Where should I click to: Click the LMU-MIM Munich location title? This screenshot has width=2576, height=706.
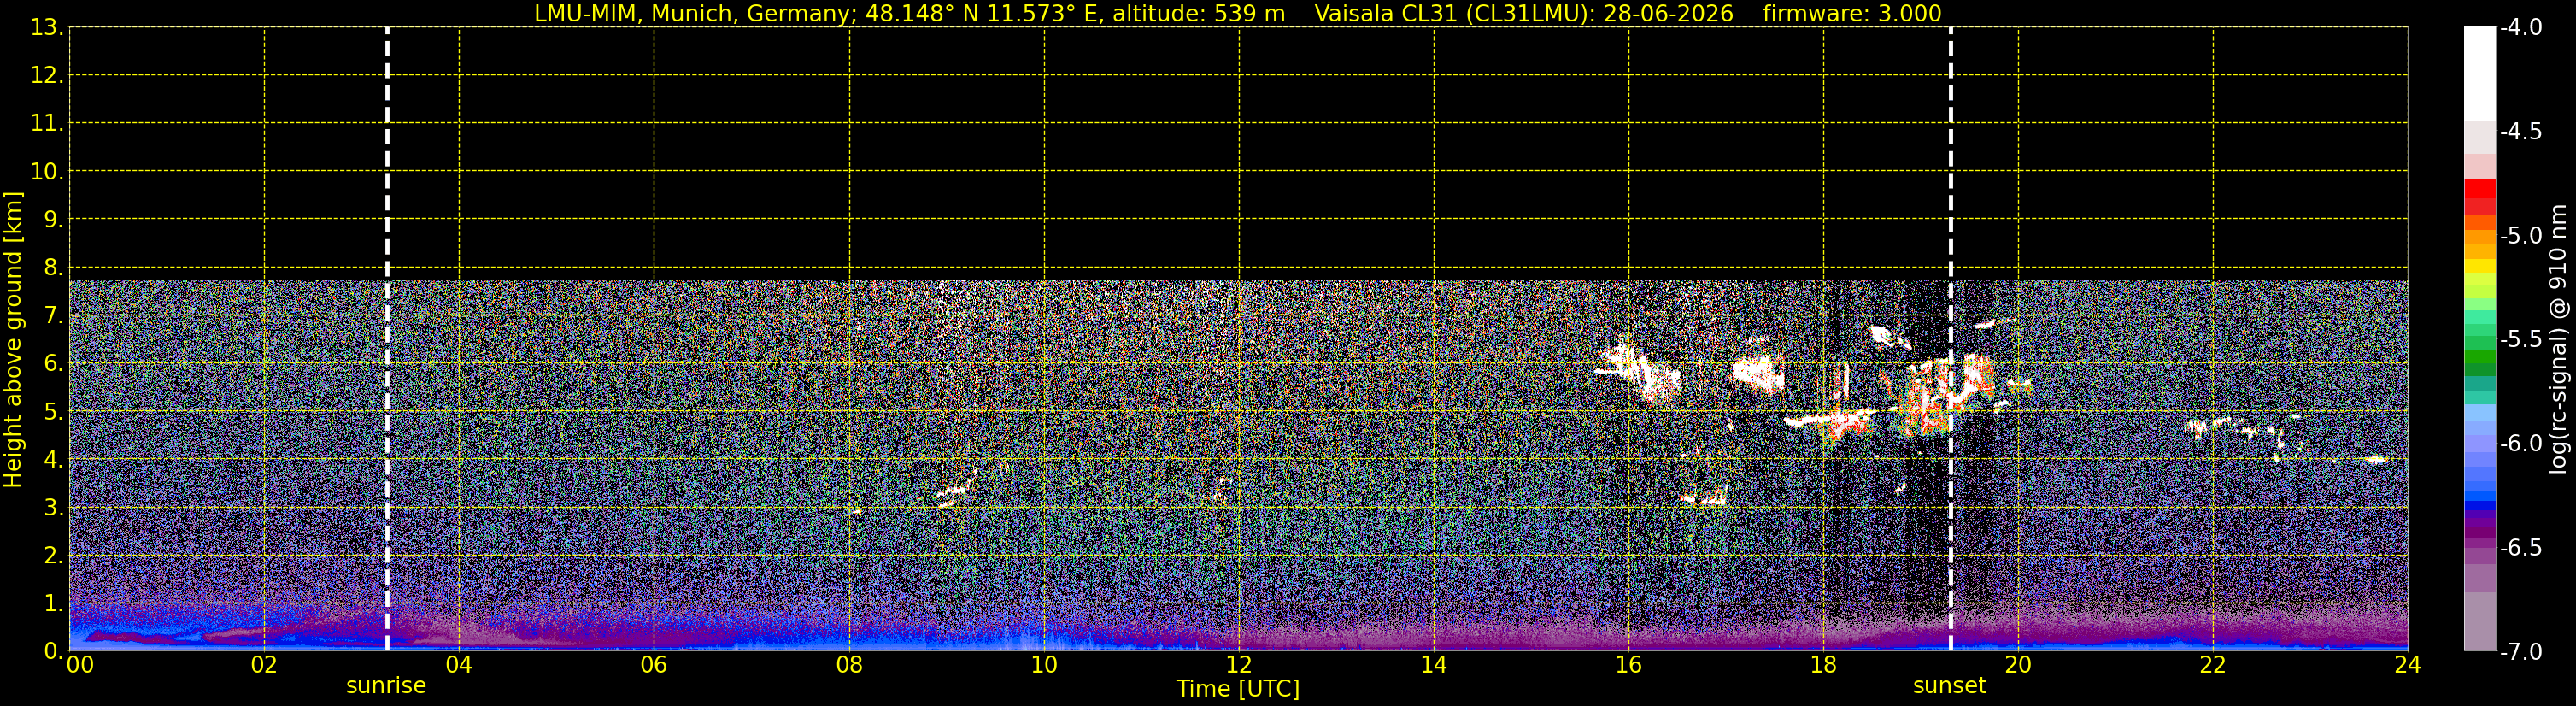click(x=908, y=14)
